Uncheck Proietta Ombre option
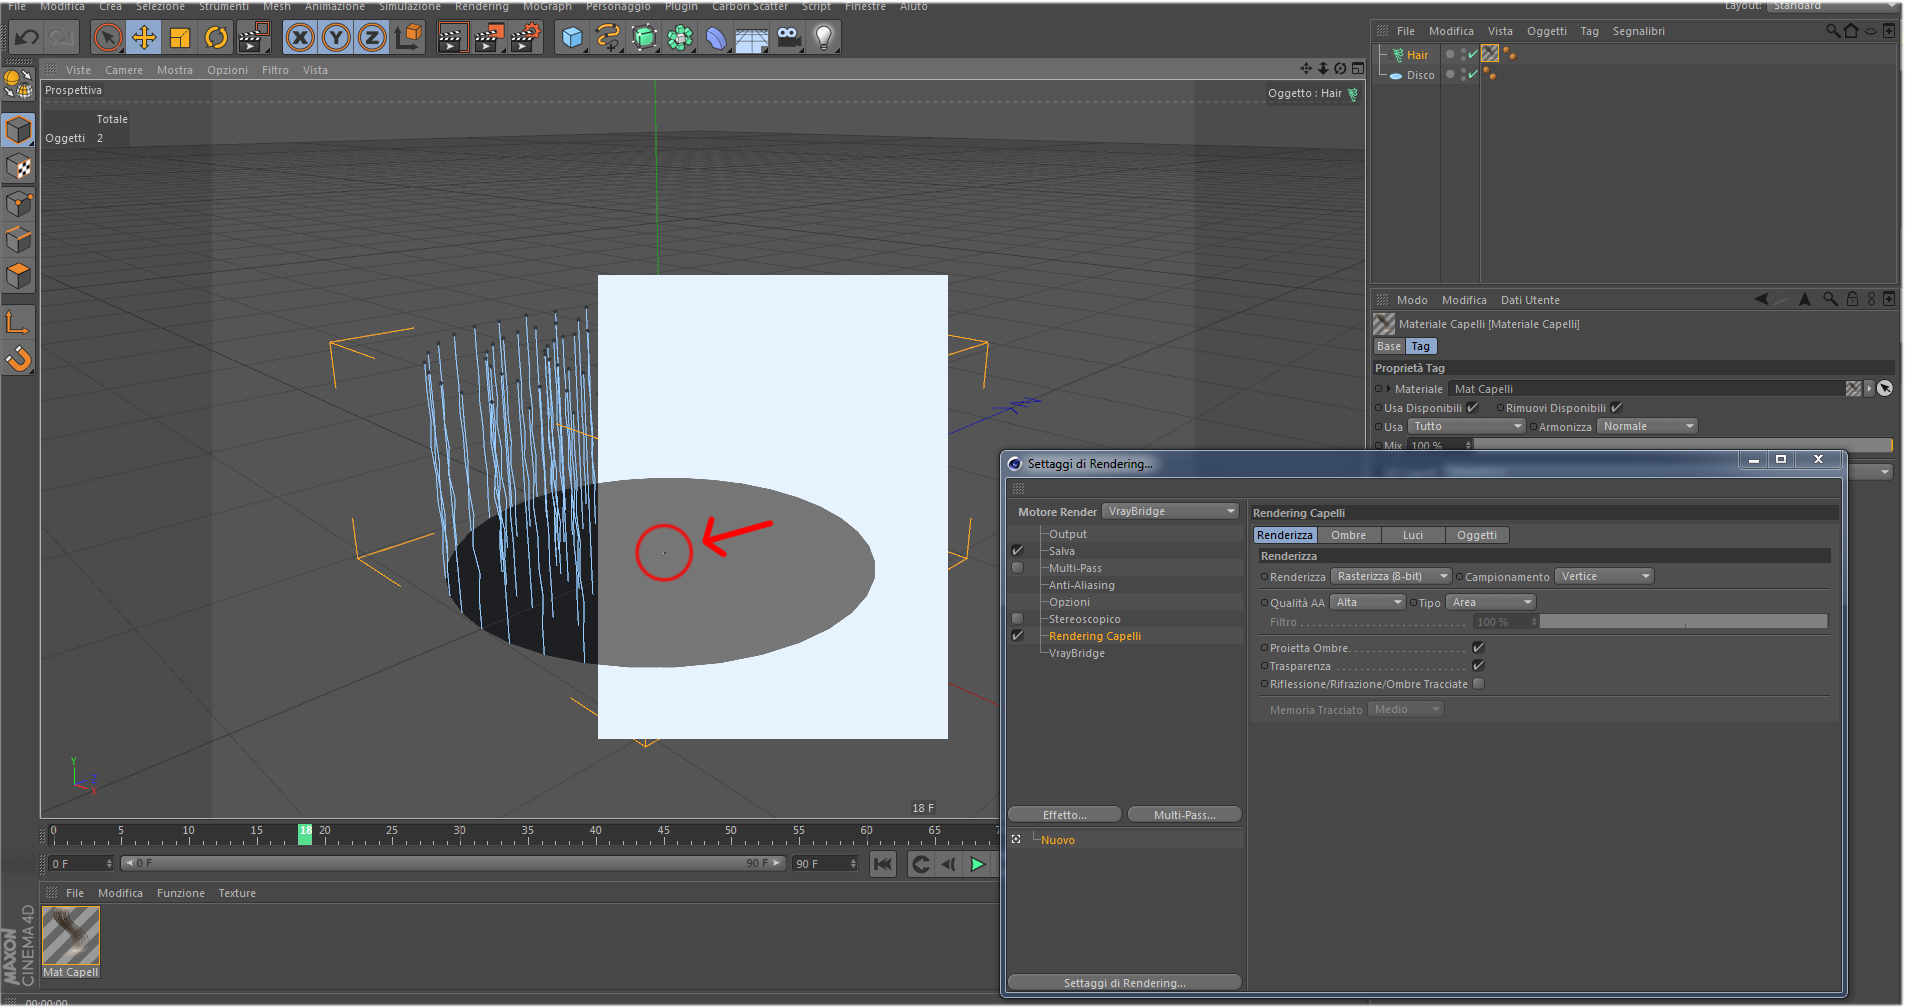This screenshot has height=1008, width=1905. point(1478,648)
